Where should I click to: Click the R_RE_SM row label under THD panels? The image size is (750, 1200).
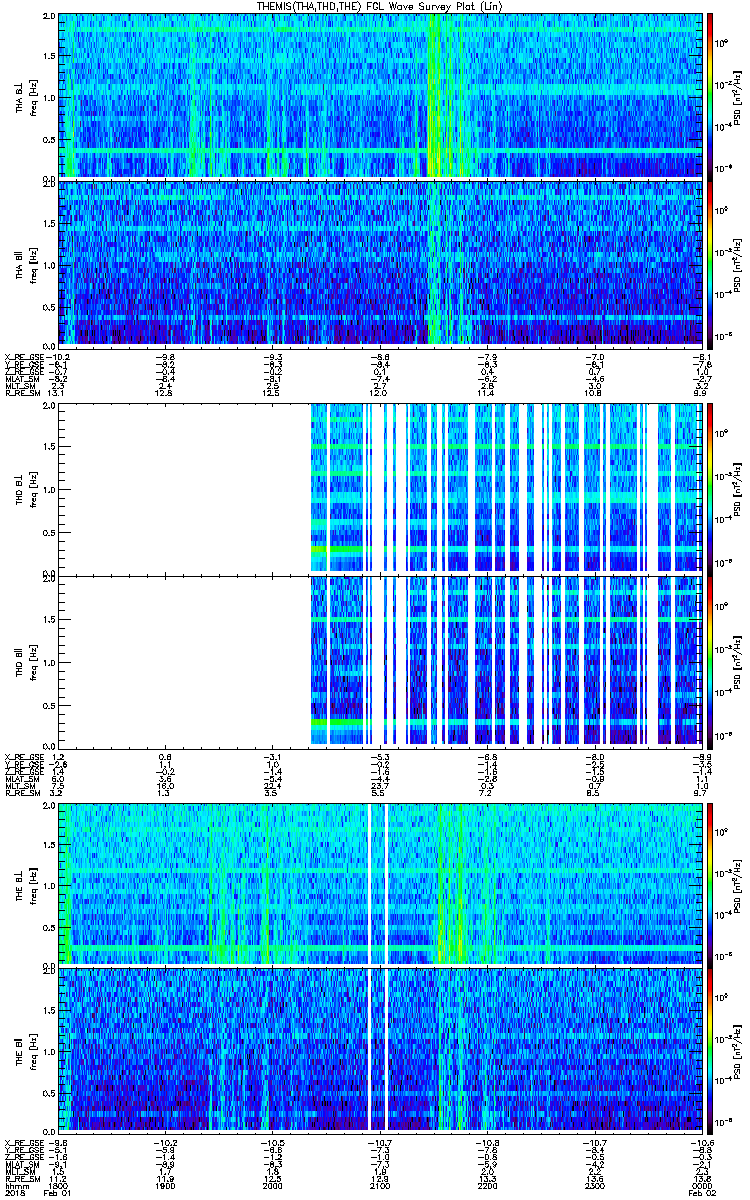coord(22,793)
